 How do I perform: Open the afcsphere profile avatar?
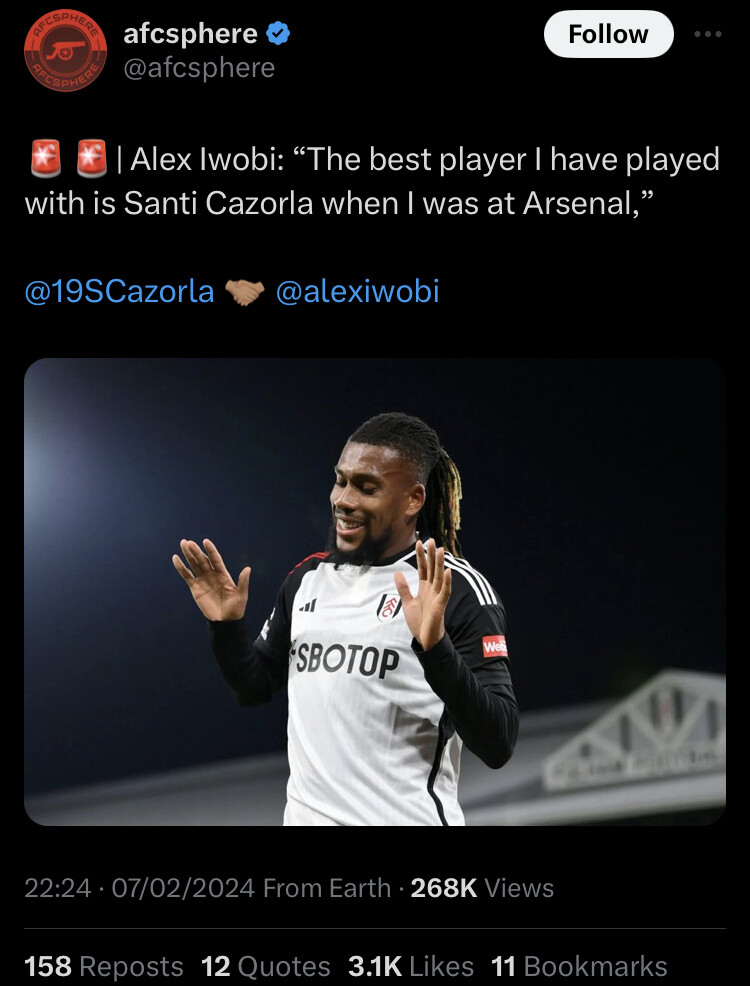click(65, 50)
